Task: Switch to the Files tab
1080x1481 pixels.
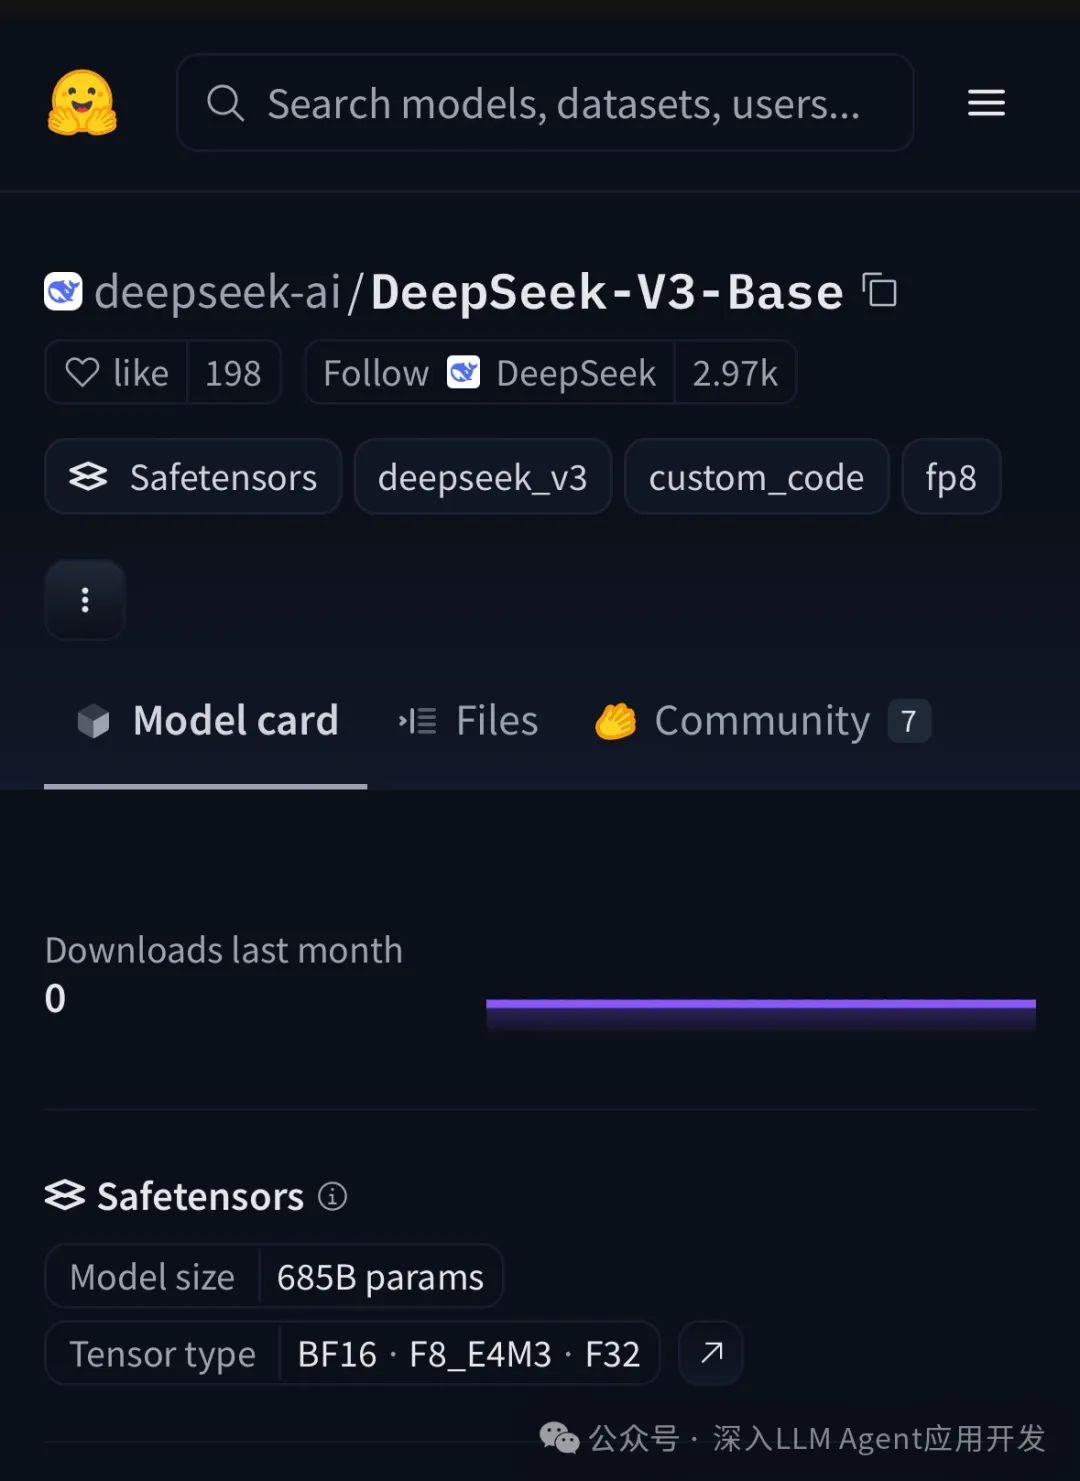Action: pos(468,721)
